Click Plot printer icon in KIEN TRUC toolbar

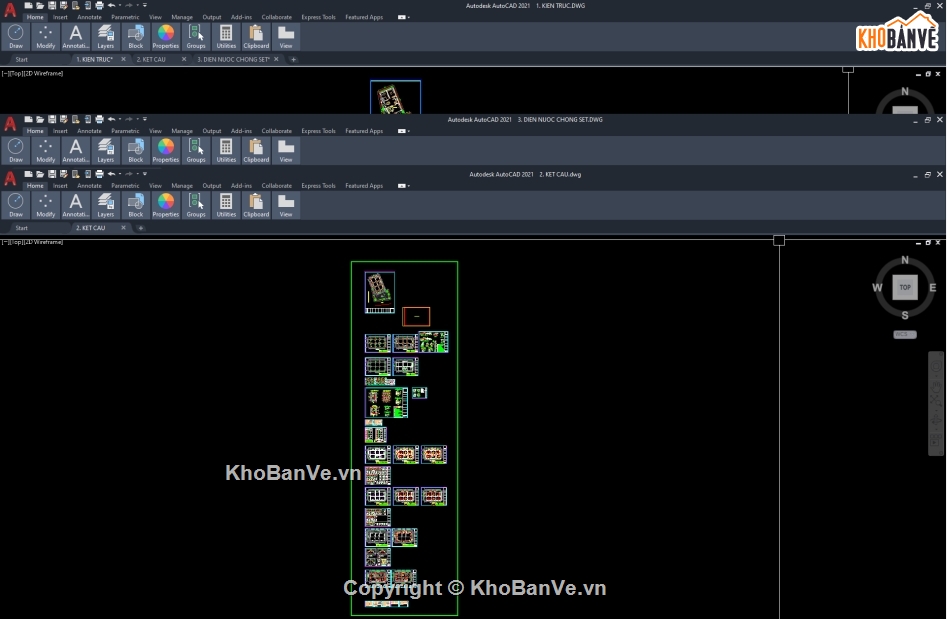coord(99,5)
